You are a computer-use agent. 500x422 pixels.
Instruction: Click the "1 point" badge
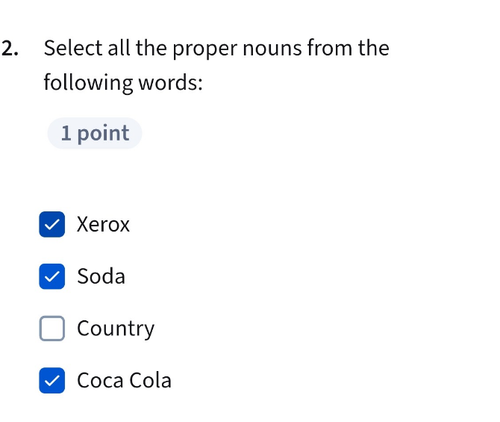[95, 133]
